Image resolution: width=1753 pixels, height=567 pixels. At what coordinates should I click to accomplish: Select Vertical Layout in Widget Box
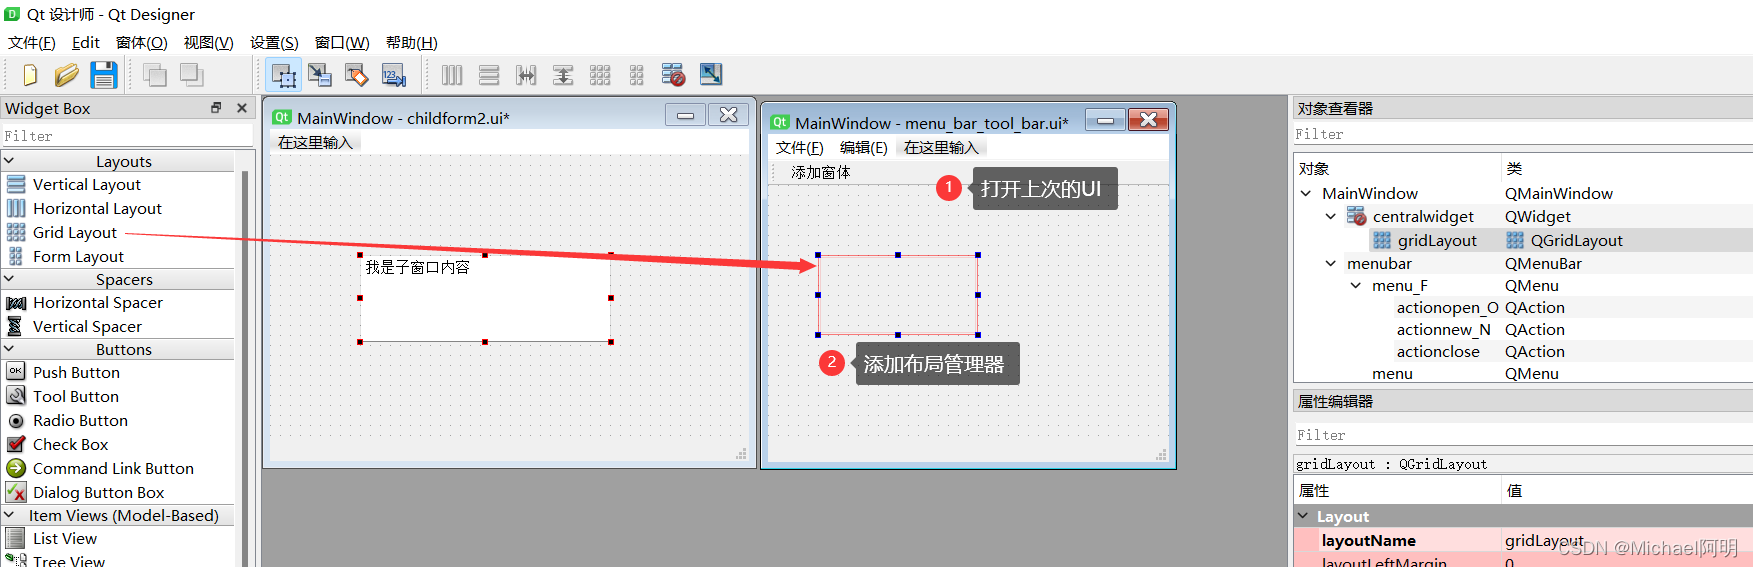tap(87, 185)
